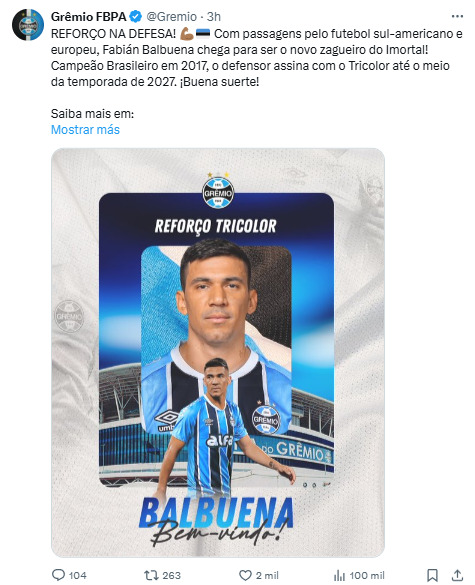
Task: Open the 3h timestamp permalink
Action: [214, 16]
